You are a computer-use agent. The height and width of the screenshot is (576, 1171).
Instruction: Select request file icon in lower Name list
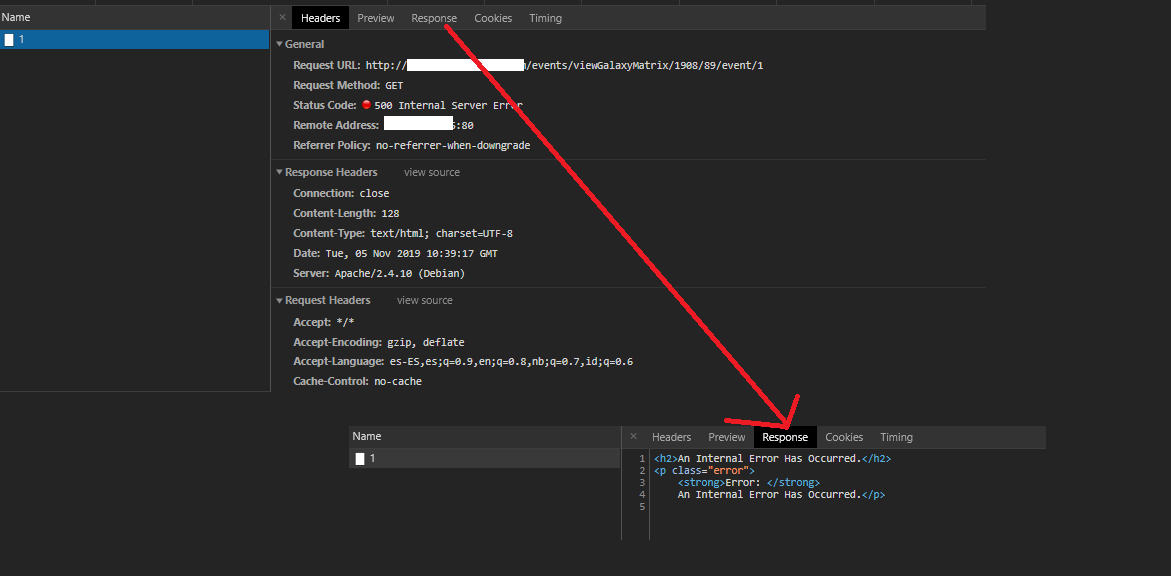[360, 459]
